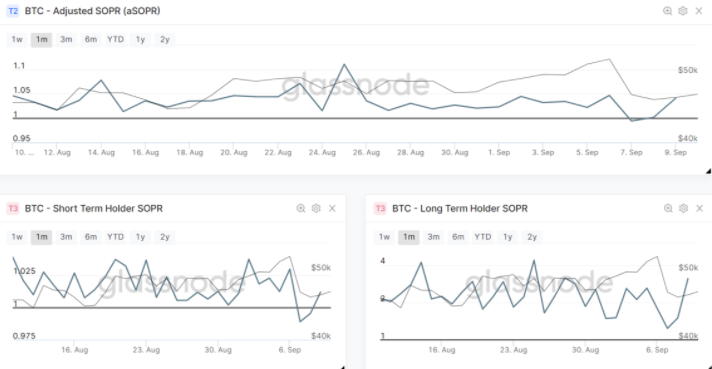Close the Adjusted SOPR chart panel
712x369 pixels.
699,11
